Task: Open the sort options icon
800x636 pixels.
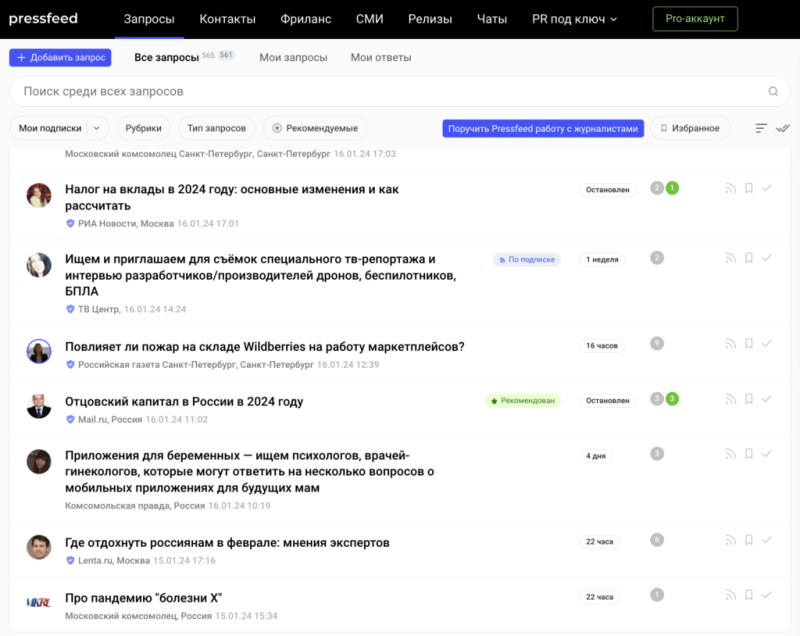Action: coord(761,128)
